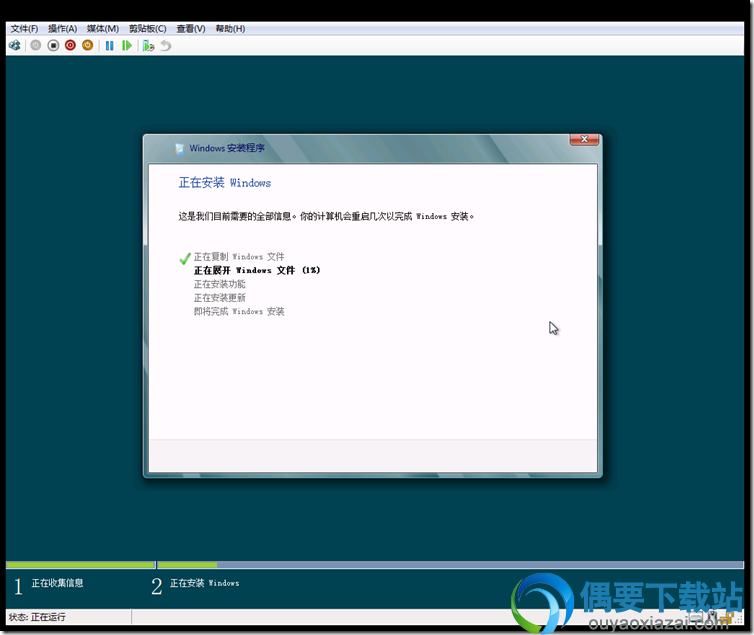The image size is (754, 635).
Task: Open the 媒体(M) menu
Action: 102,29
